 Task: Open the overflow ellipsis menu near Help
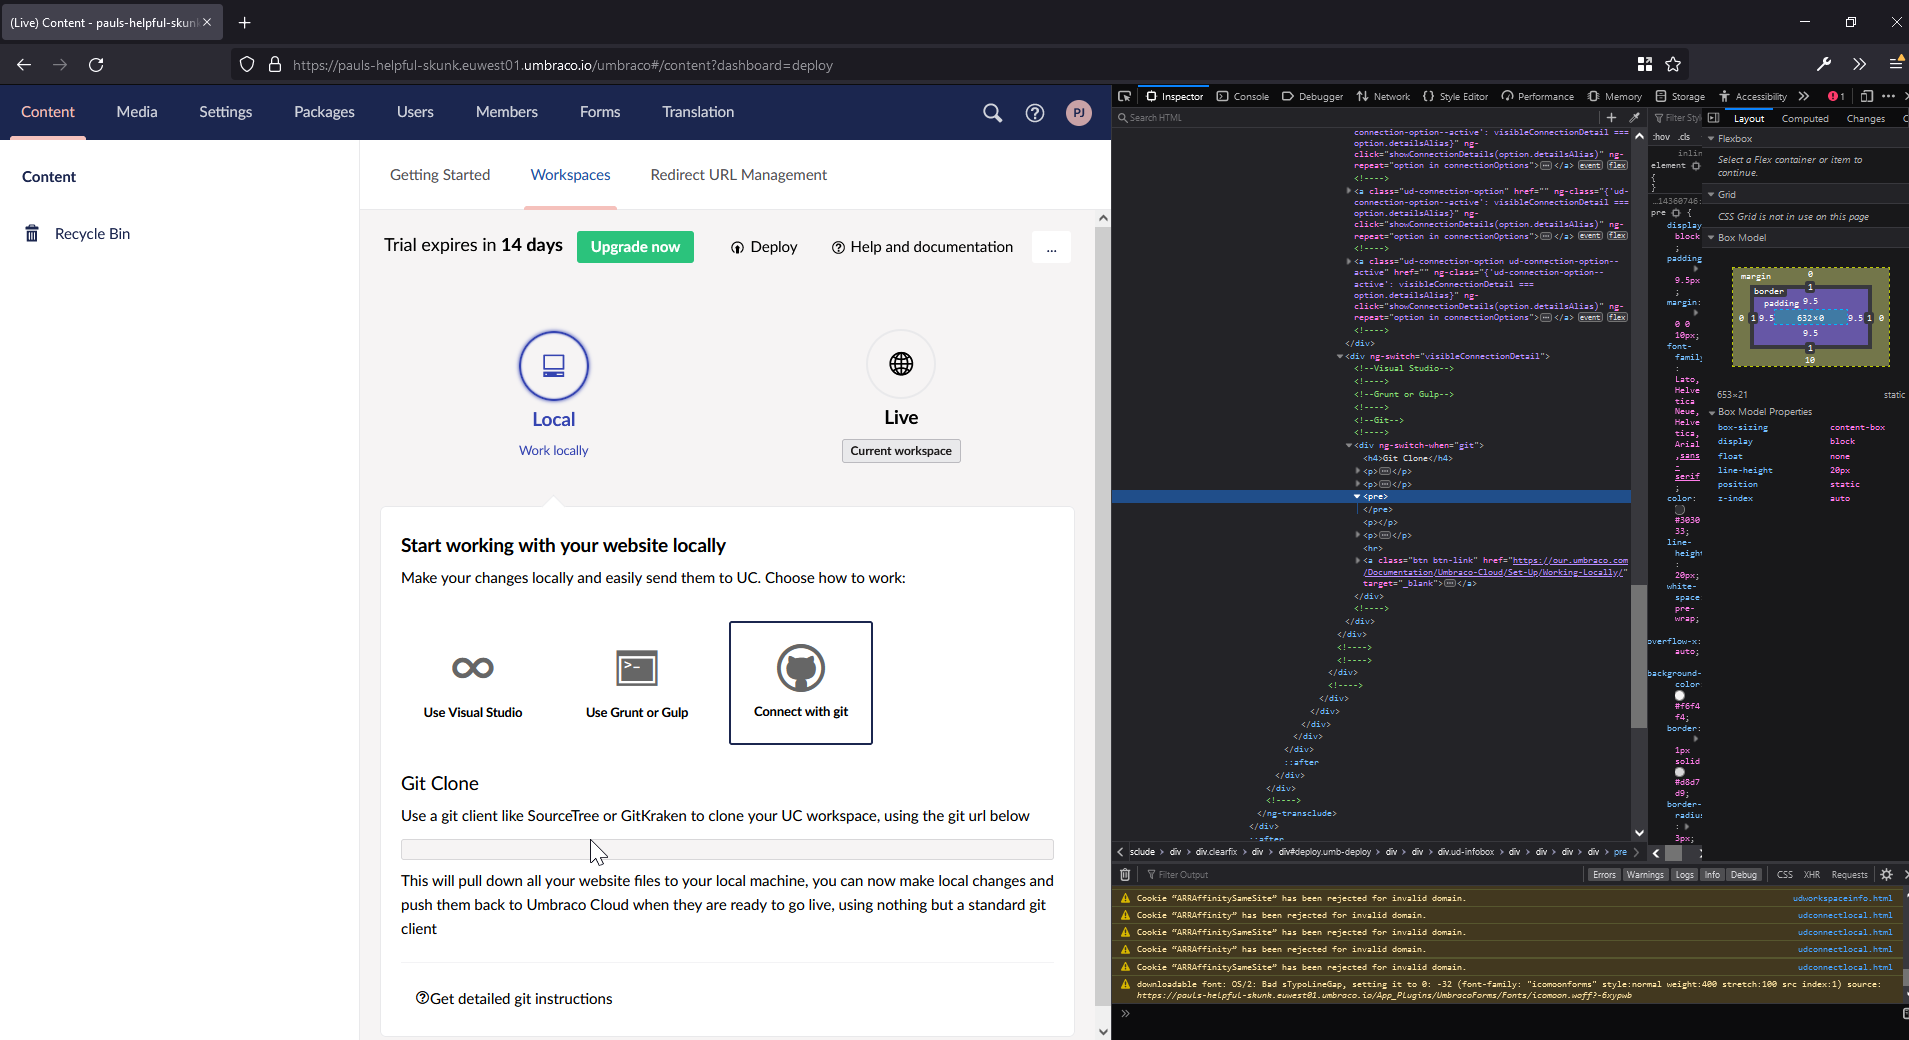(x=1051, y=247)
